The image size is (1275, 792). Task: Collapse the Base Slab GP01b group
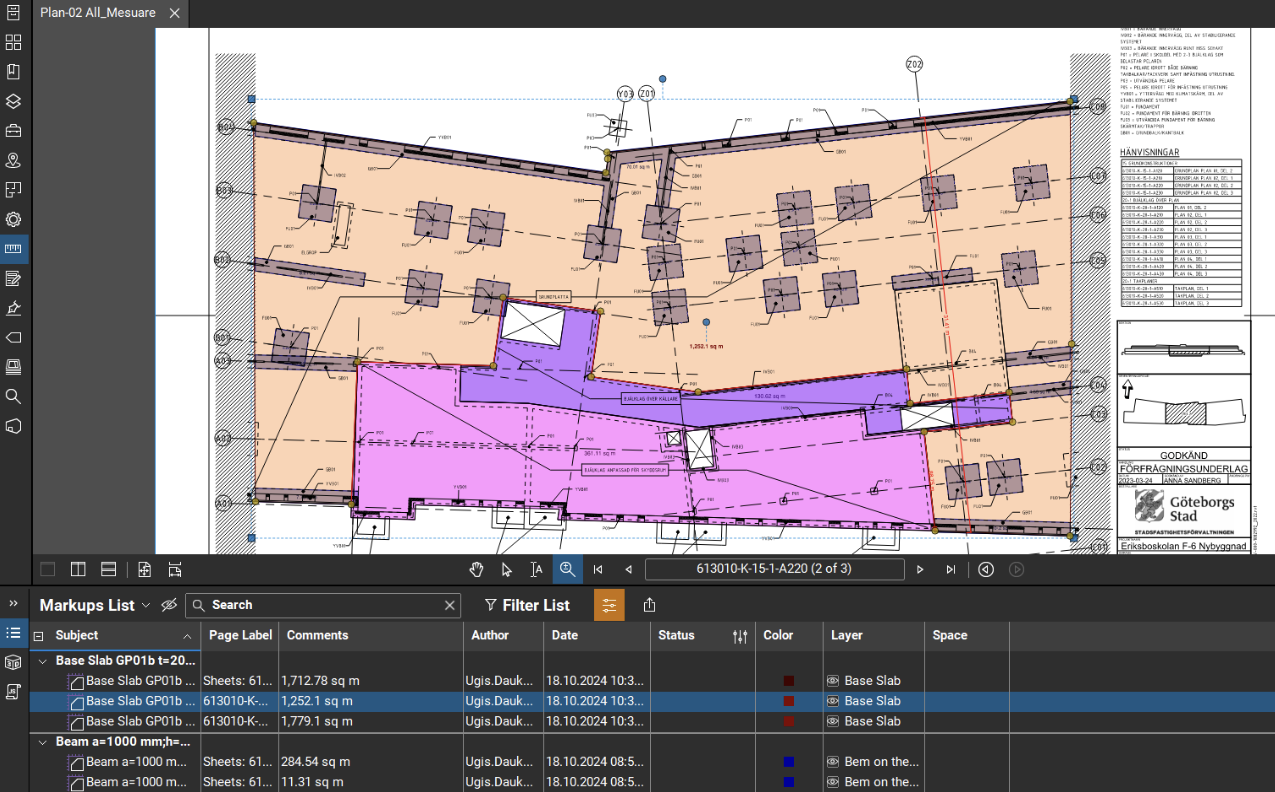click(43, 661)
